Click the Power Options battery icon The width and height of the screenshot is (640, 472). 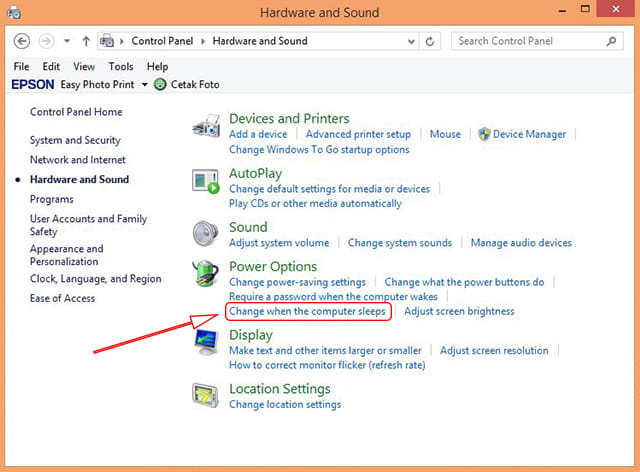click(205, 274)
